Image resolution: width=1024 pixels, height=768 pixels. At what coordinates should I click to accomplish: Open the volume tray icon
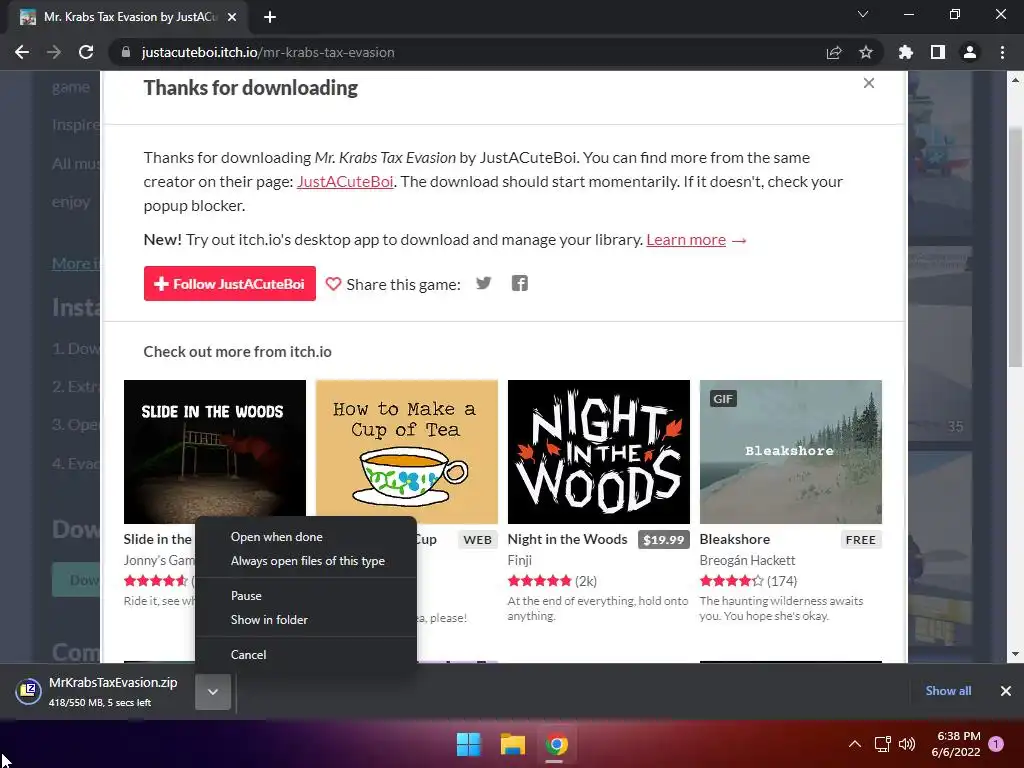906,744
